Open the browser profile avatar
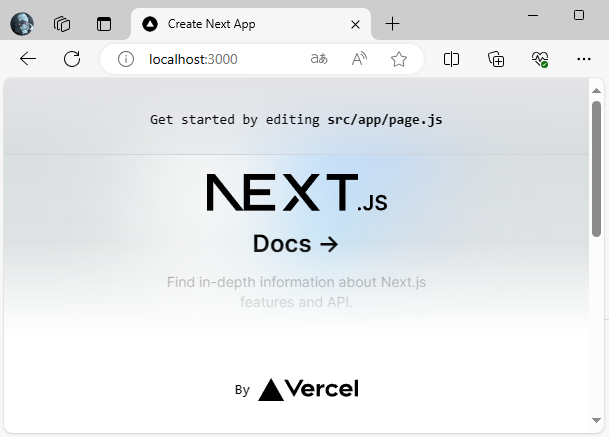The image size is (609, 437). click(22, 24)
